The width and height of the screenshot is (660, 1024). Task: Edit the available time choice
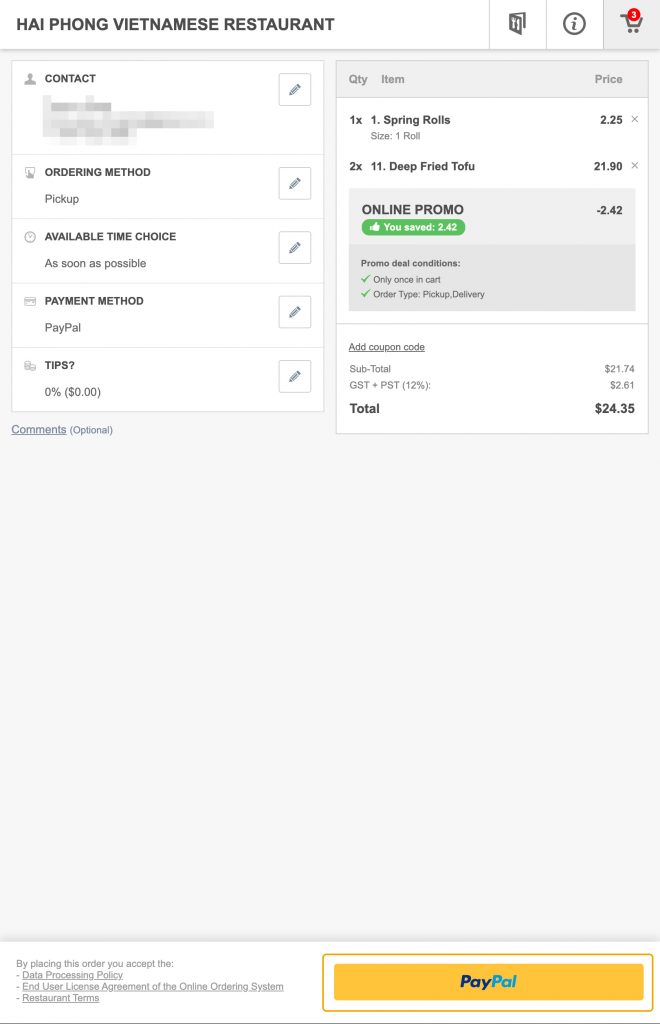tap(294, 248)
